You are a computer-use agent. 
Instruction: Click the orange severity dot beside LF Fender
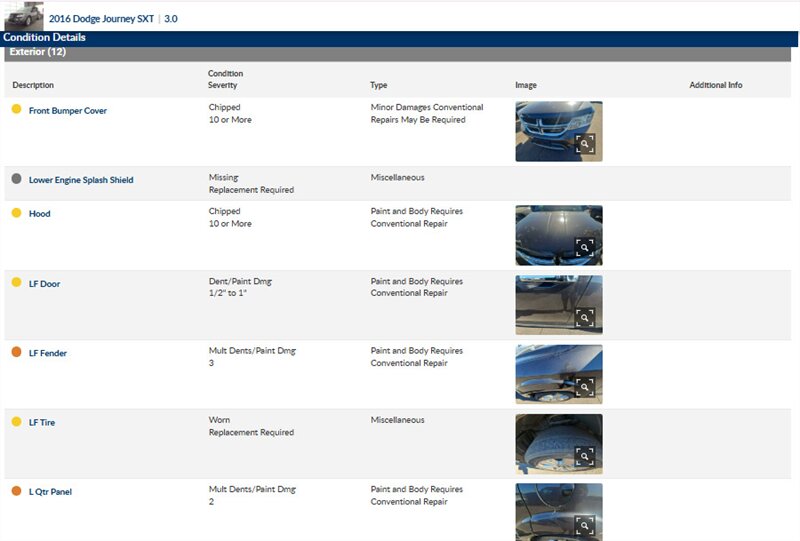pos(16,352)
